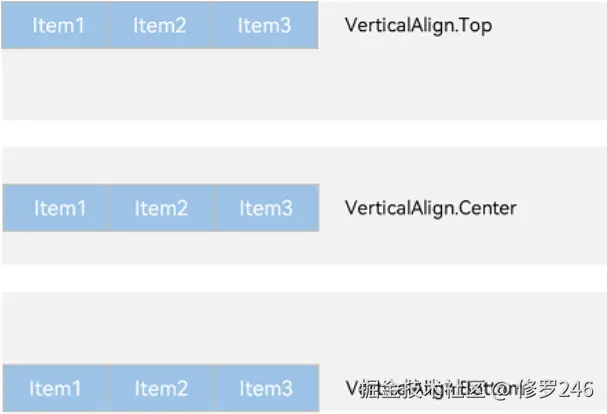The height and width of the screenshot is (414, 607).
Task: Click Item1 in the bottom-aligned row
Action: click(x=55, y=388)
